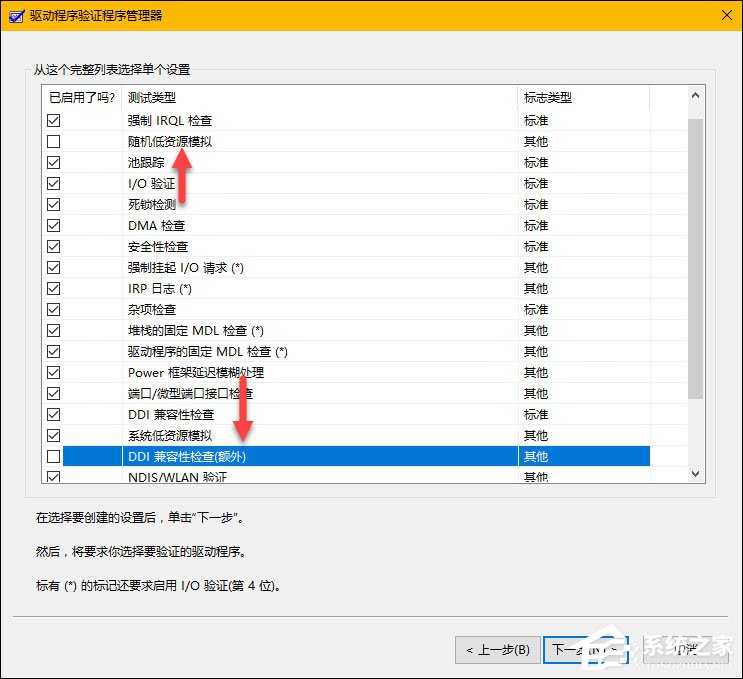The height and width of the screenshot is (679, 743).
Task: Uncheck 堆栈的固定 MDL 检查 checkbox
Action: [x=54, y=330]
